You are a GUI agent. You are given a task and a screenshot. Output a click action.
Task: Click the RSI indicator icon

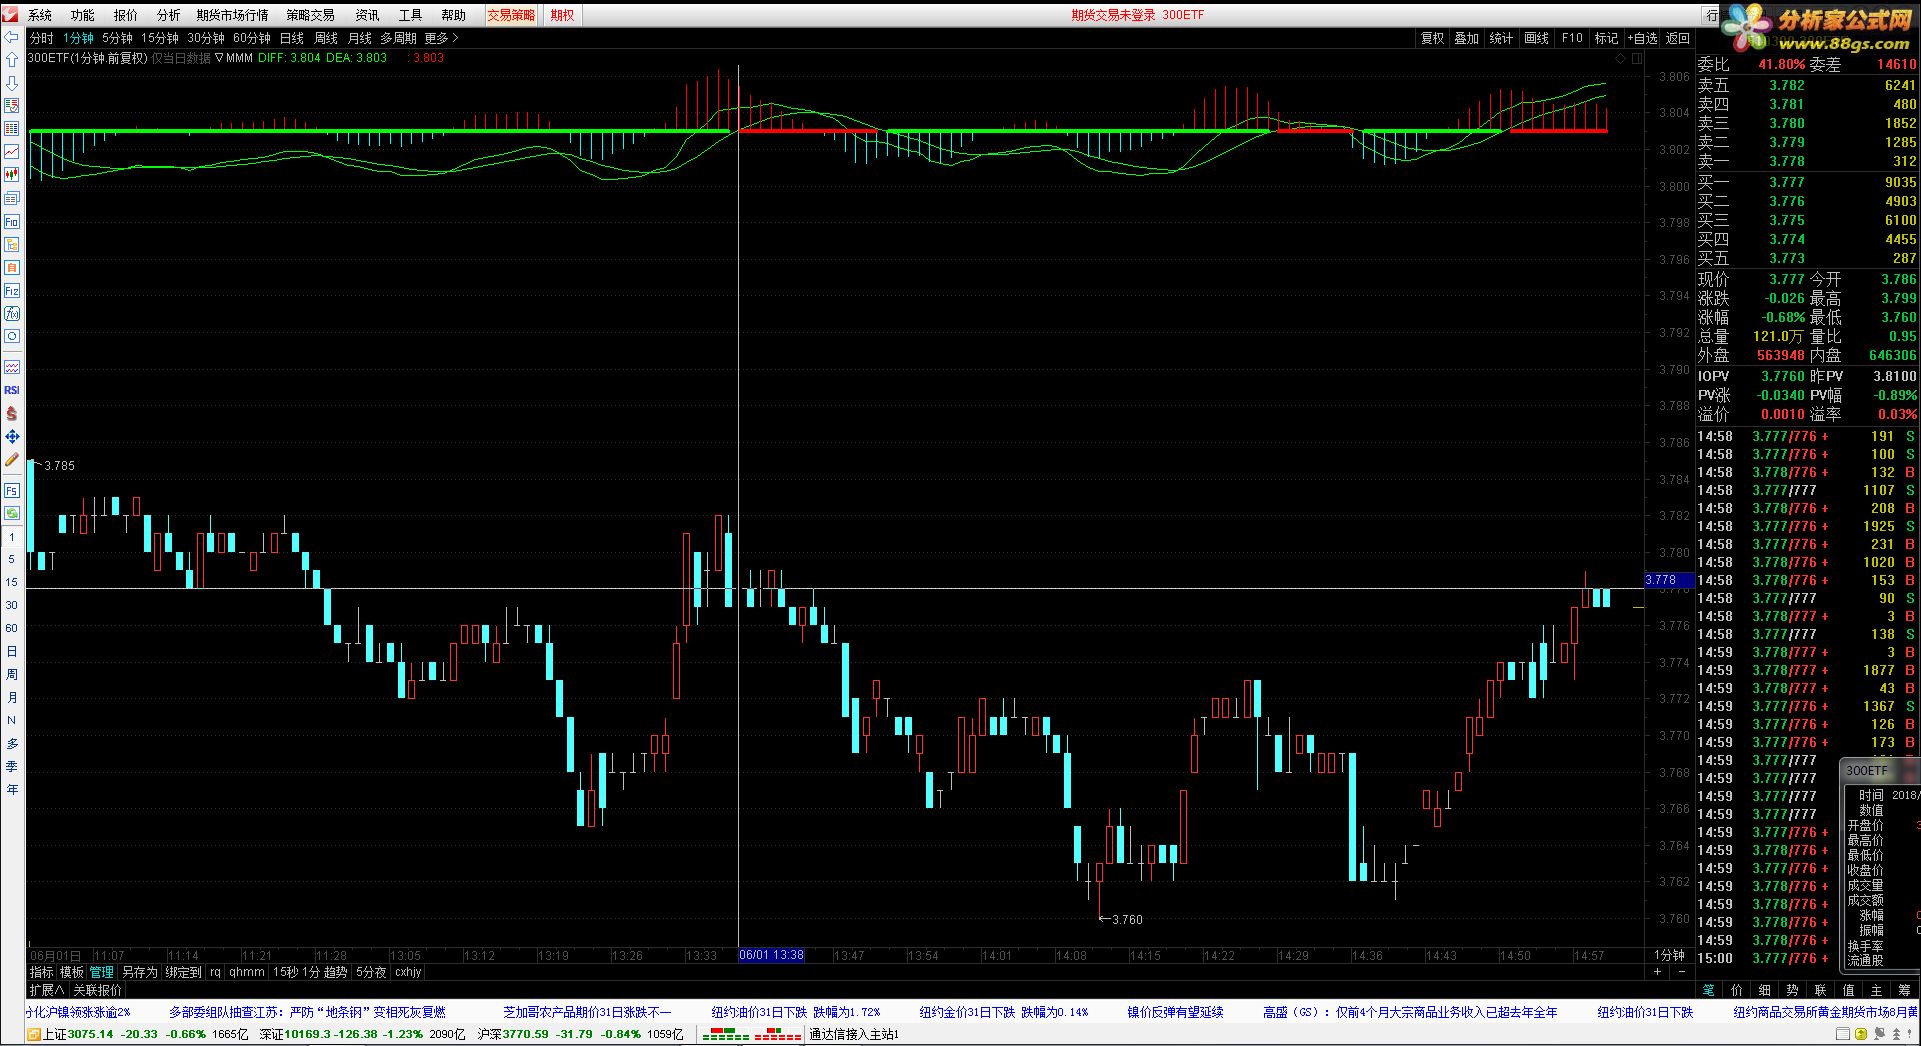(12, 390)
